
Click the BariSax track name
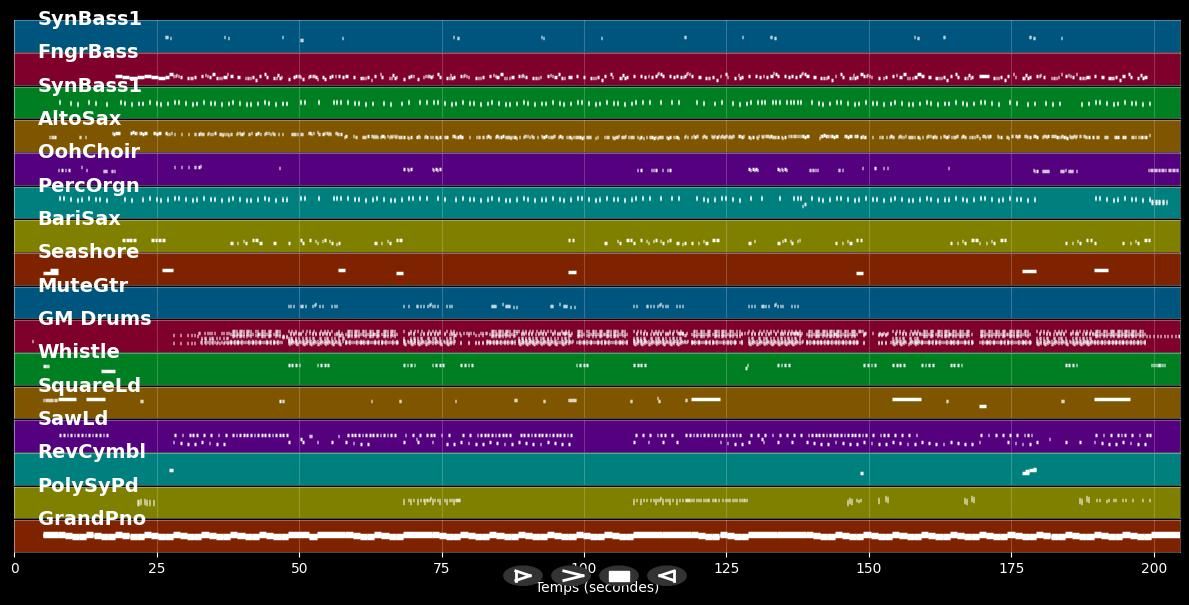coord(79,219)
